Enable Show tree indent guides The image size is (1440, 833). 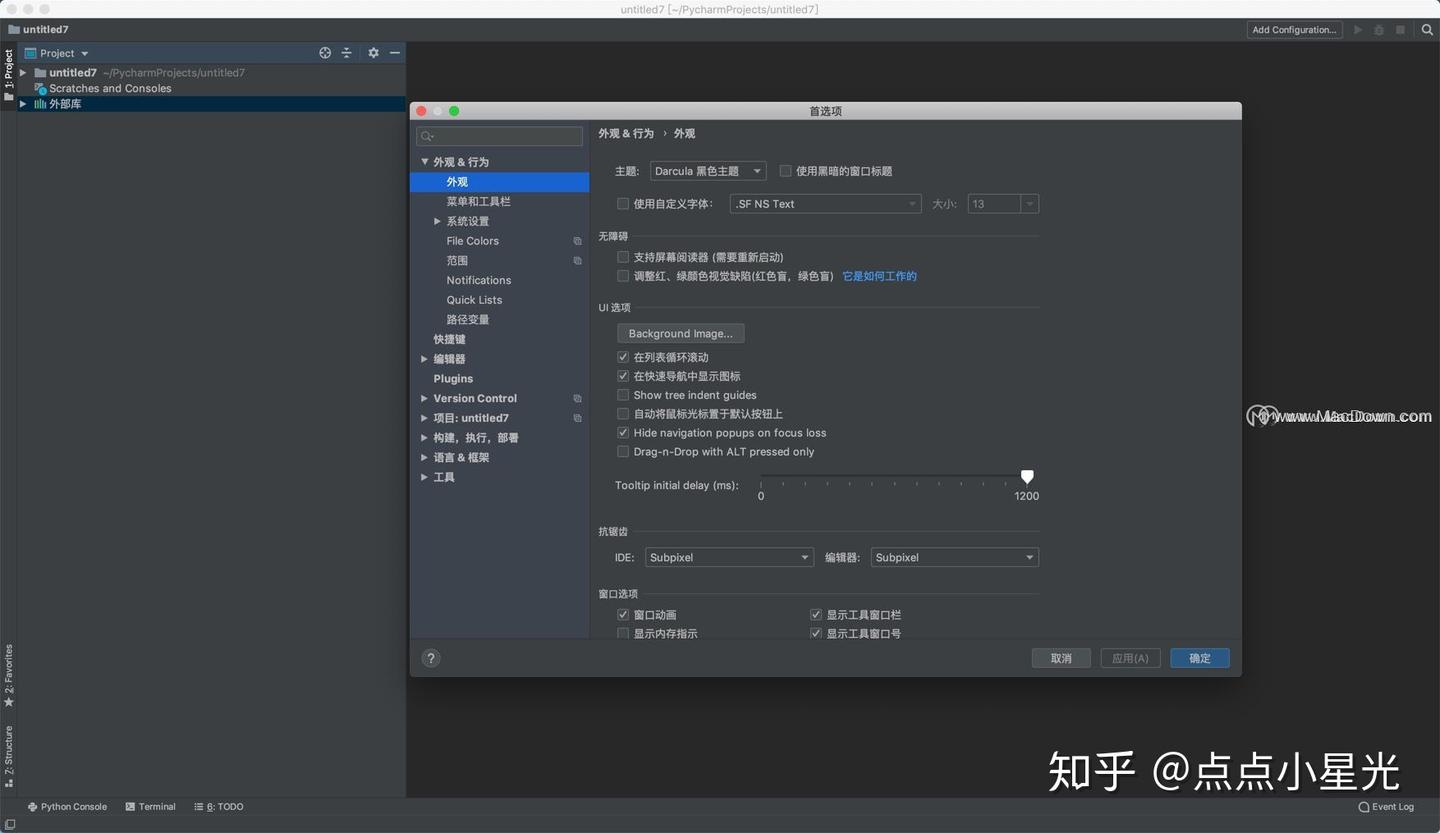click(623, 395)
